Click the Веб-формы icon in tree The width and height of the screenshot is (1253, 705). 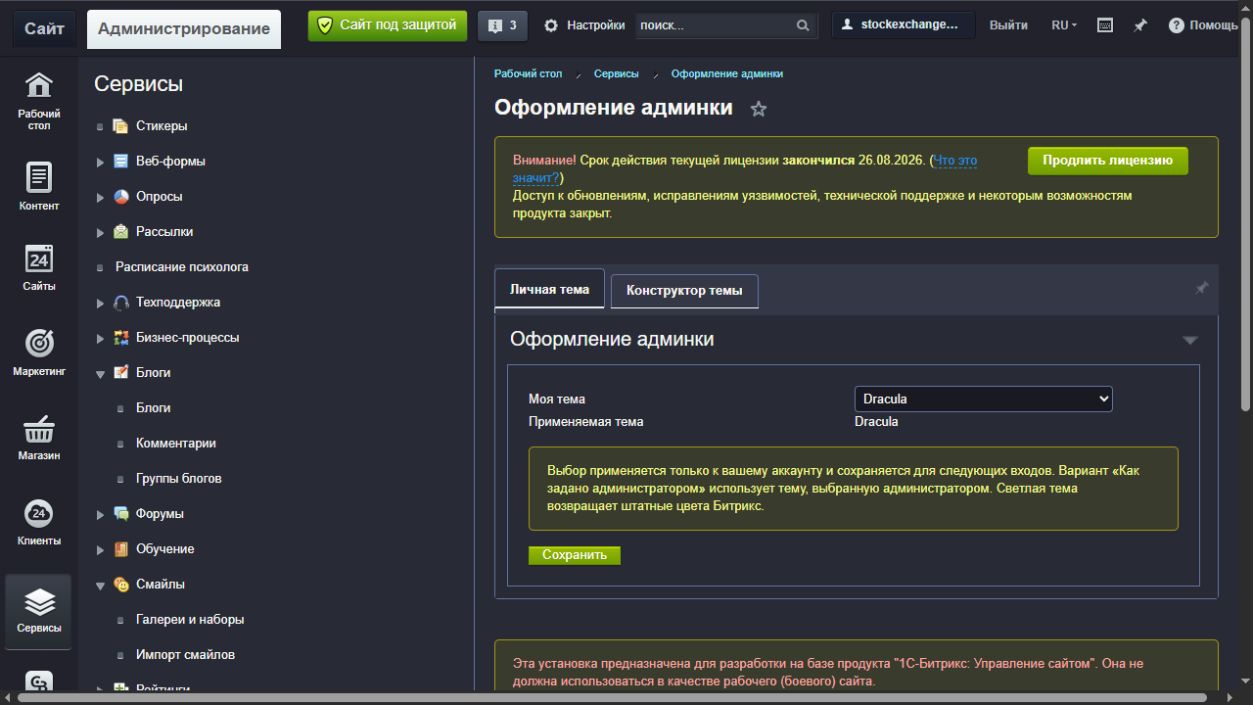tap(120, 161)
